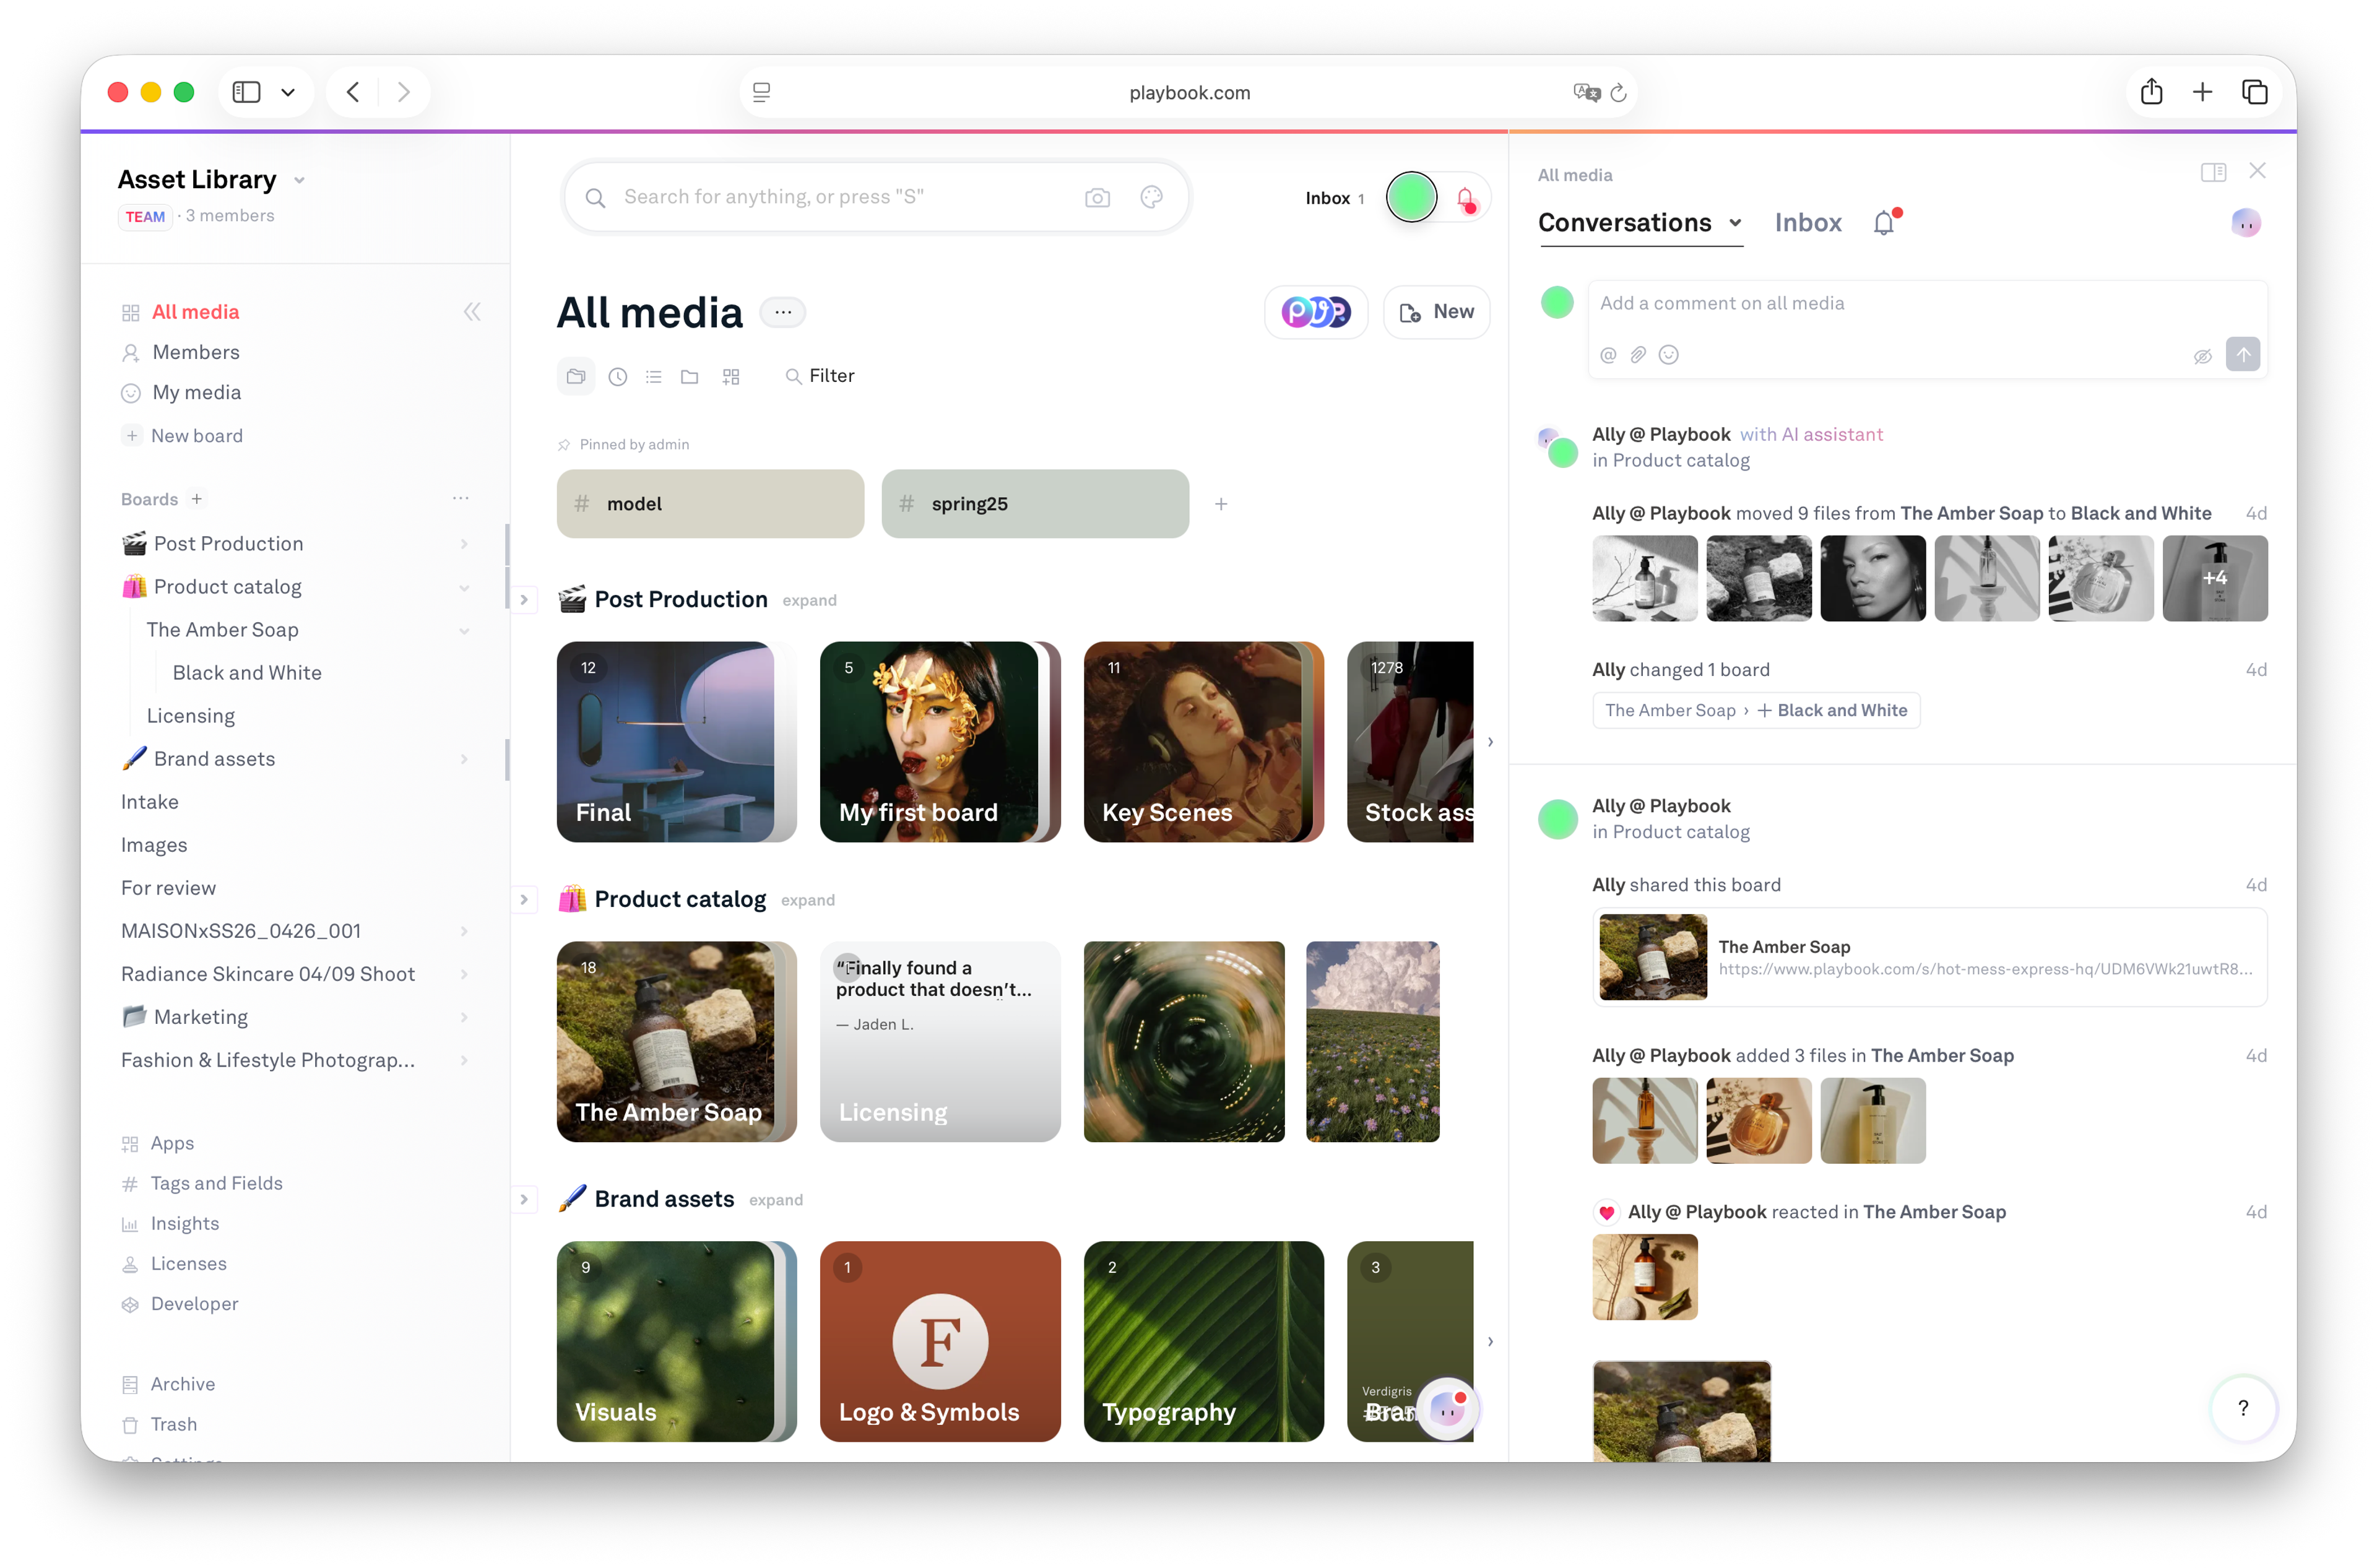
Task: Collapse The Amber Soap in sidebar
Action: (x=464, y=630)
